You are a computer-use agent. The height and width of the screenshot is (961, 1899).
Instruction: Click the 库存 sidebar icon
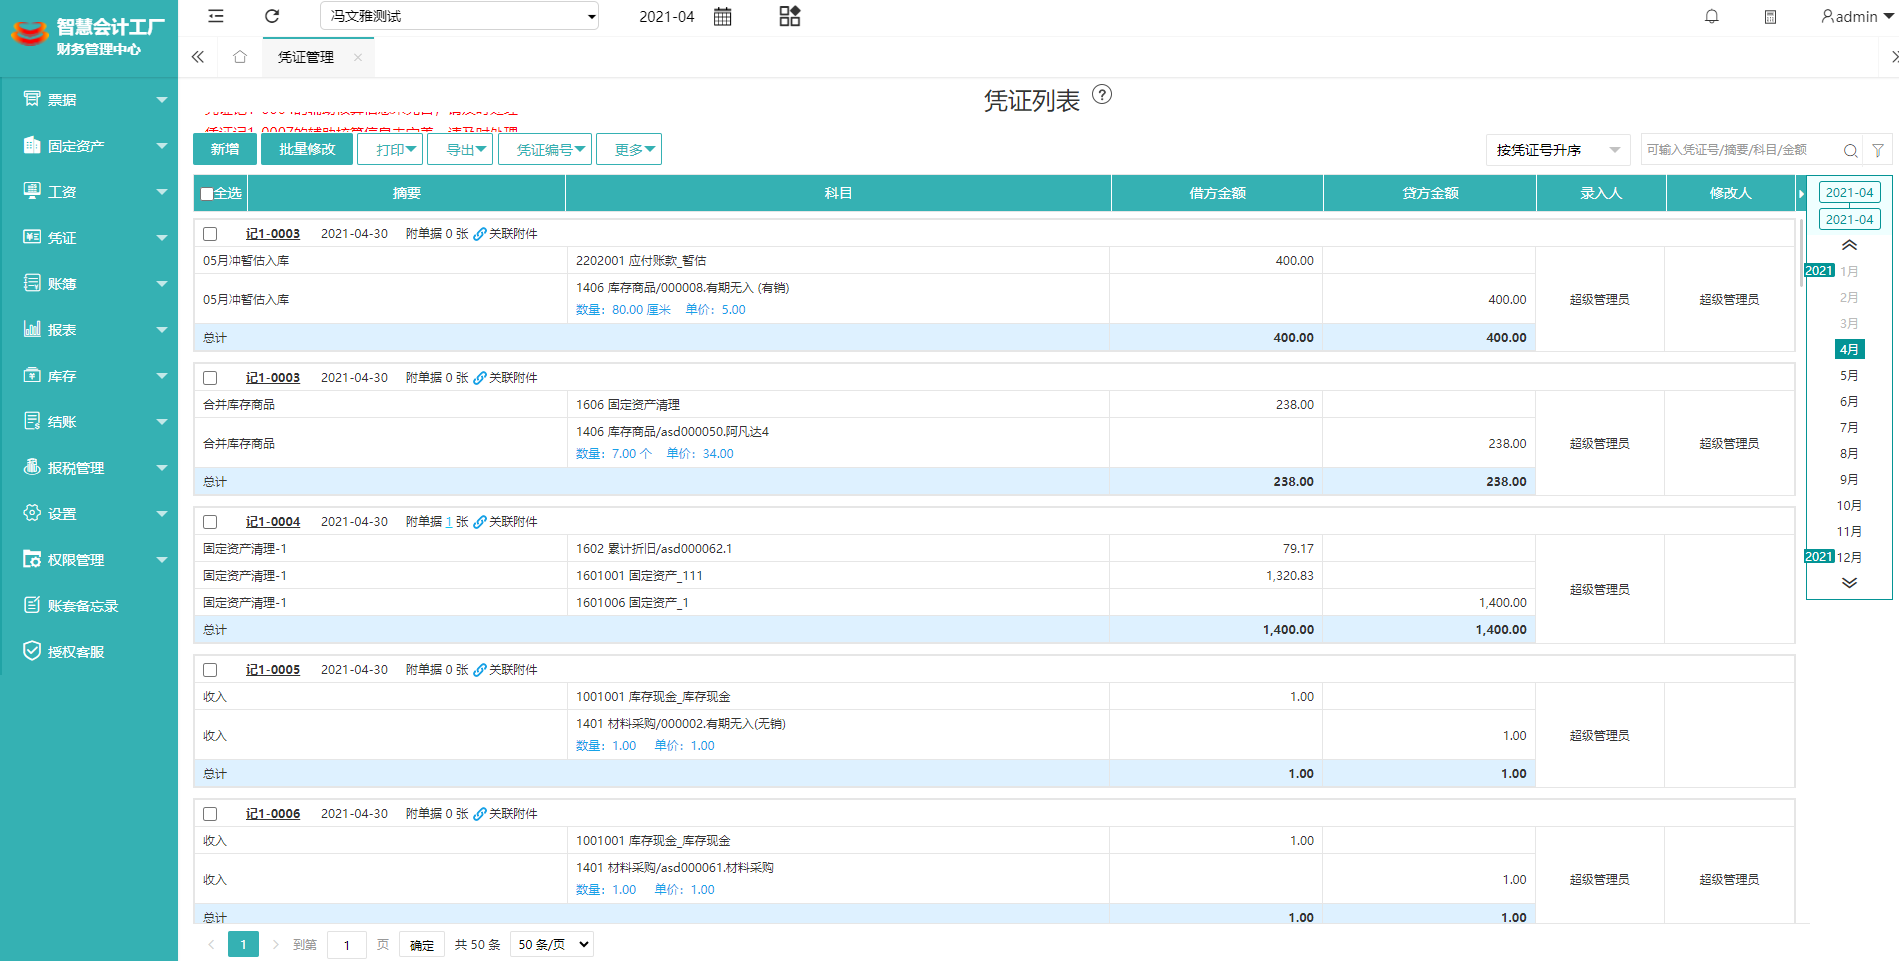point(32,376)
